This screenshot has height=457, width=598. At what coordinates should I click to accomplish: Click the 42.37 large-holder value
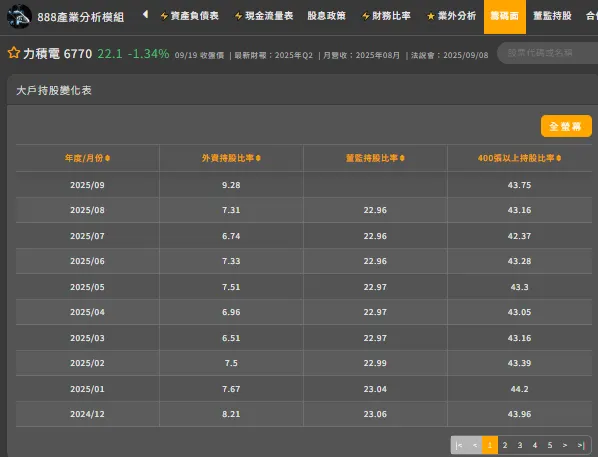(519, 236)
